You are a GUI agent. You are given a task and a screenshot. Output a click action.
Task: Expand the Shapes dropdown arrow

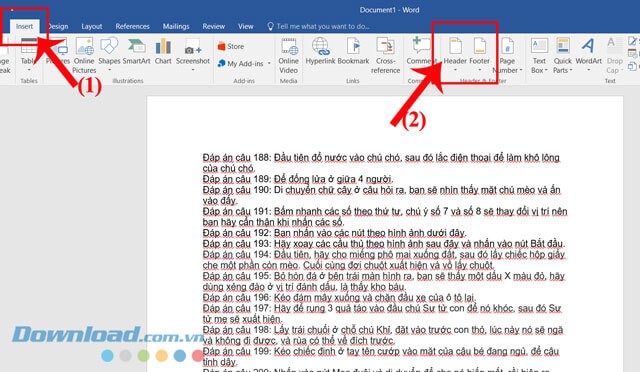coord(109,70)
